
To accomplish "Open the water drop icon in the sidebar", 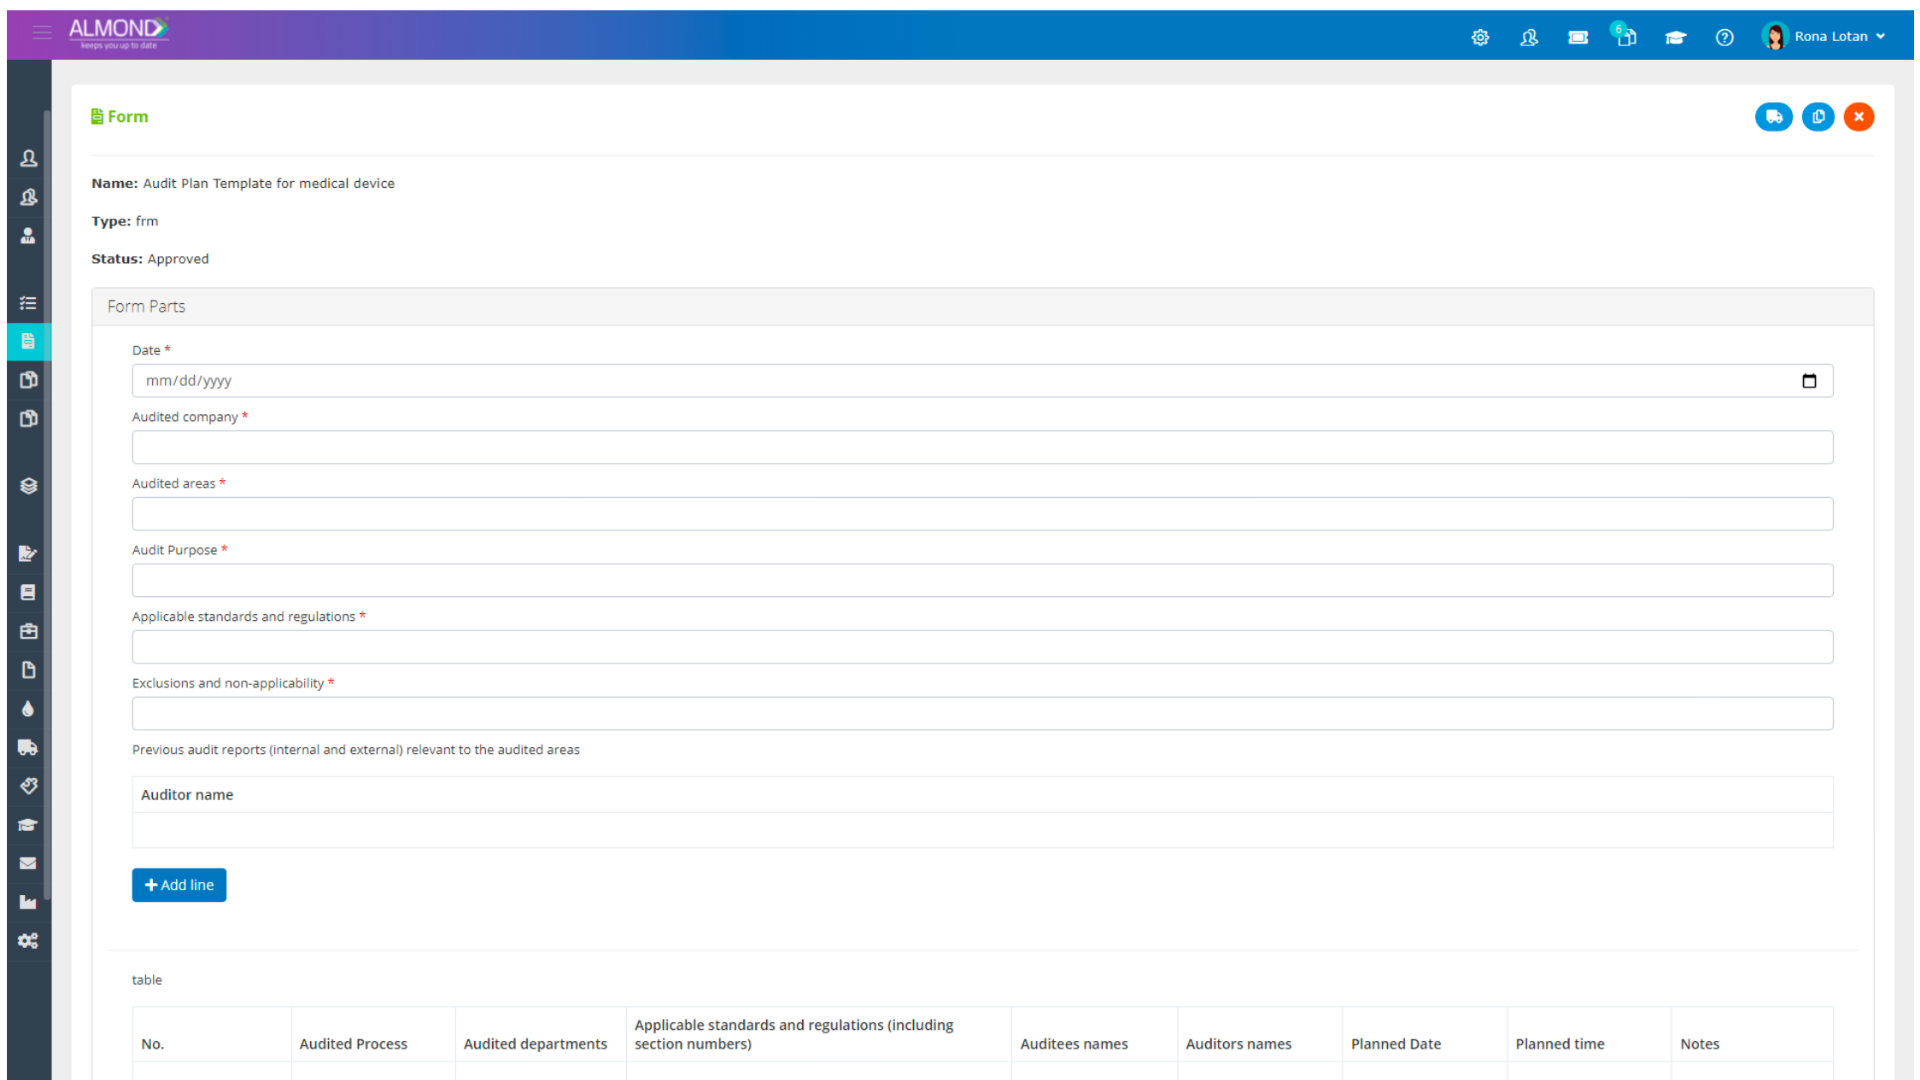I will pyautogui.click(x=28, y=709).
